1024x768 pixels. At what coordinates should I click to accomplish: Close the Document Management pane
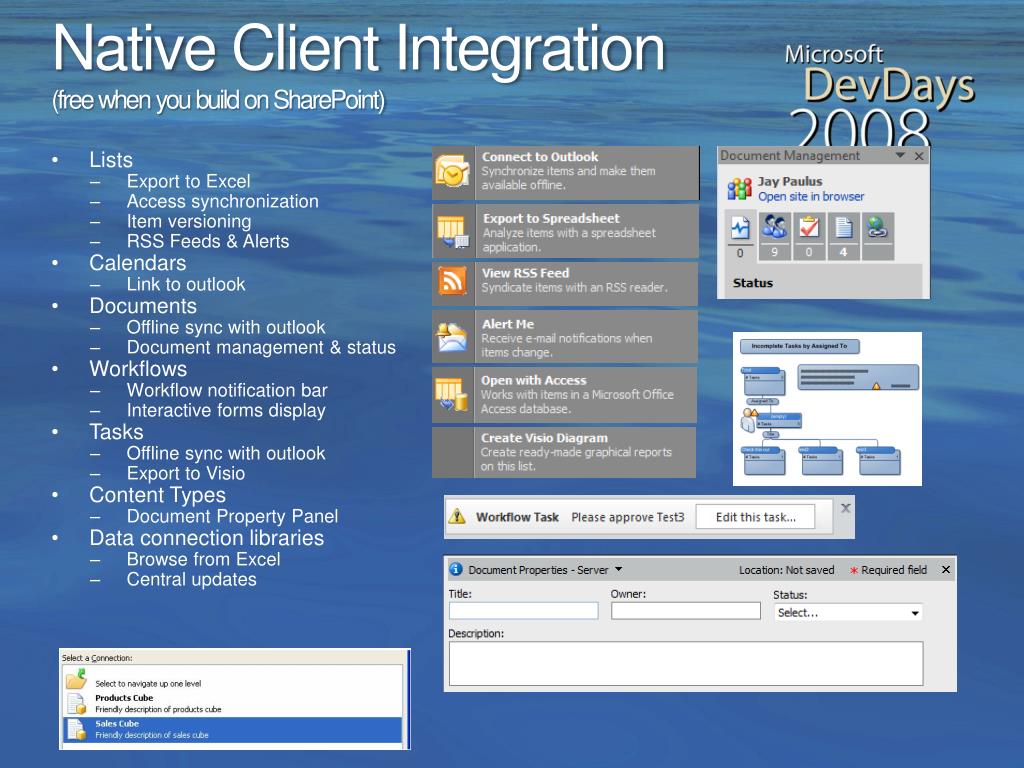[919, 156]
